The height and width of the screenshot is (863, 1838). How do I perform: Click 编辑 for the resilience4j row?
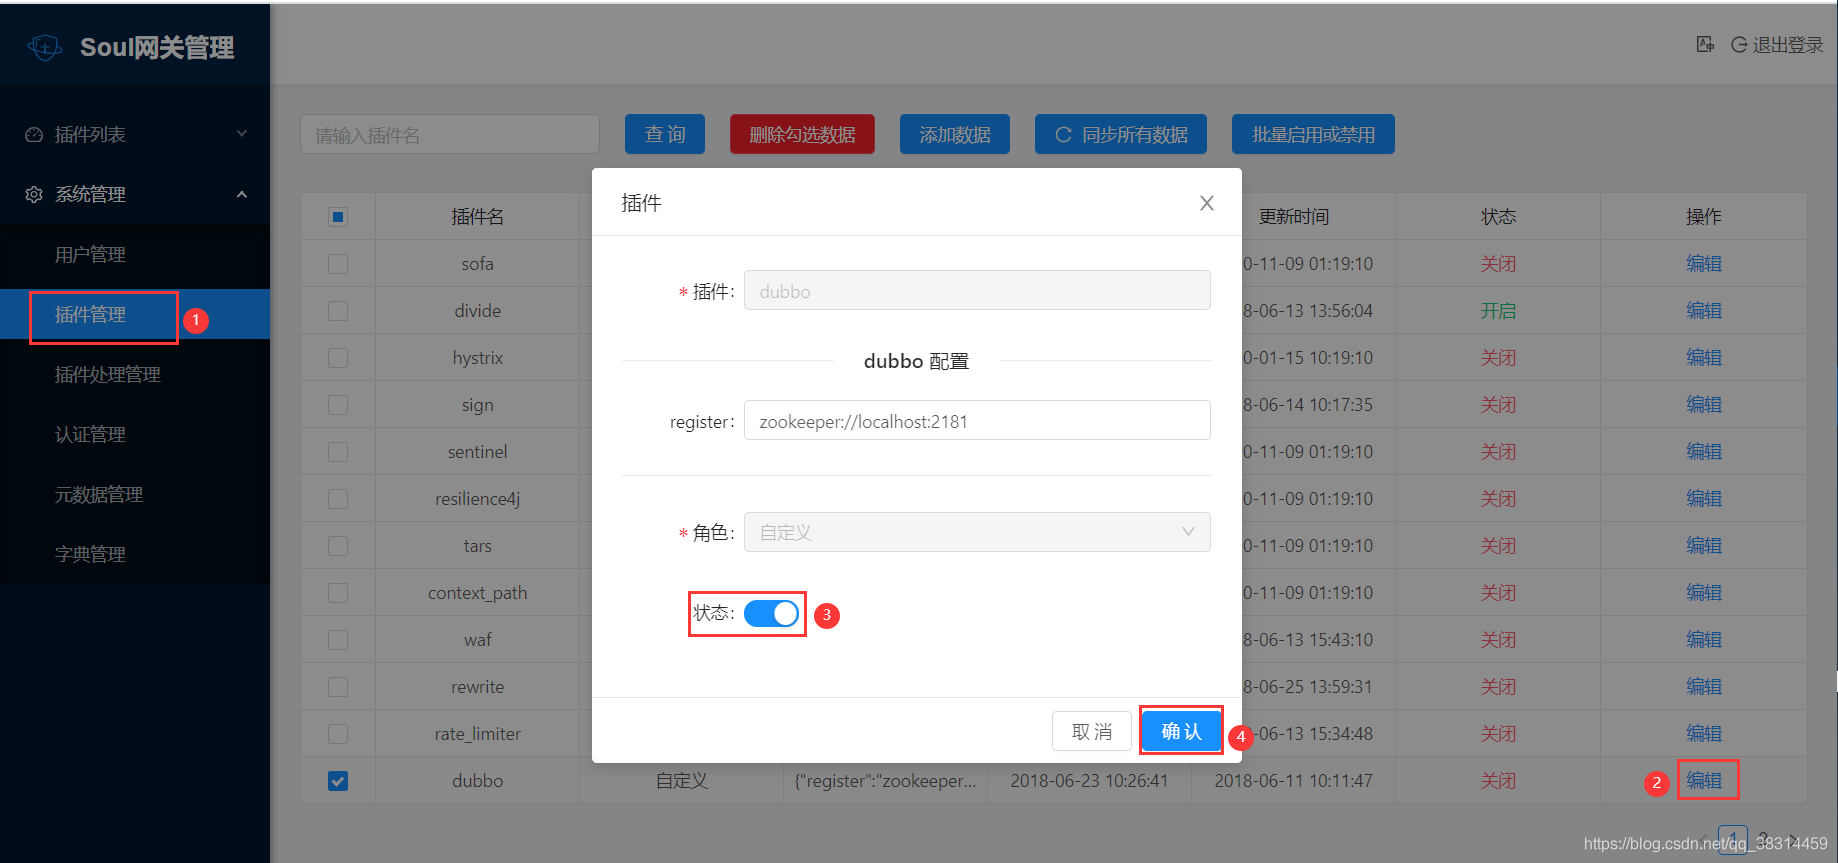point(1704,499)
